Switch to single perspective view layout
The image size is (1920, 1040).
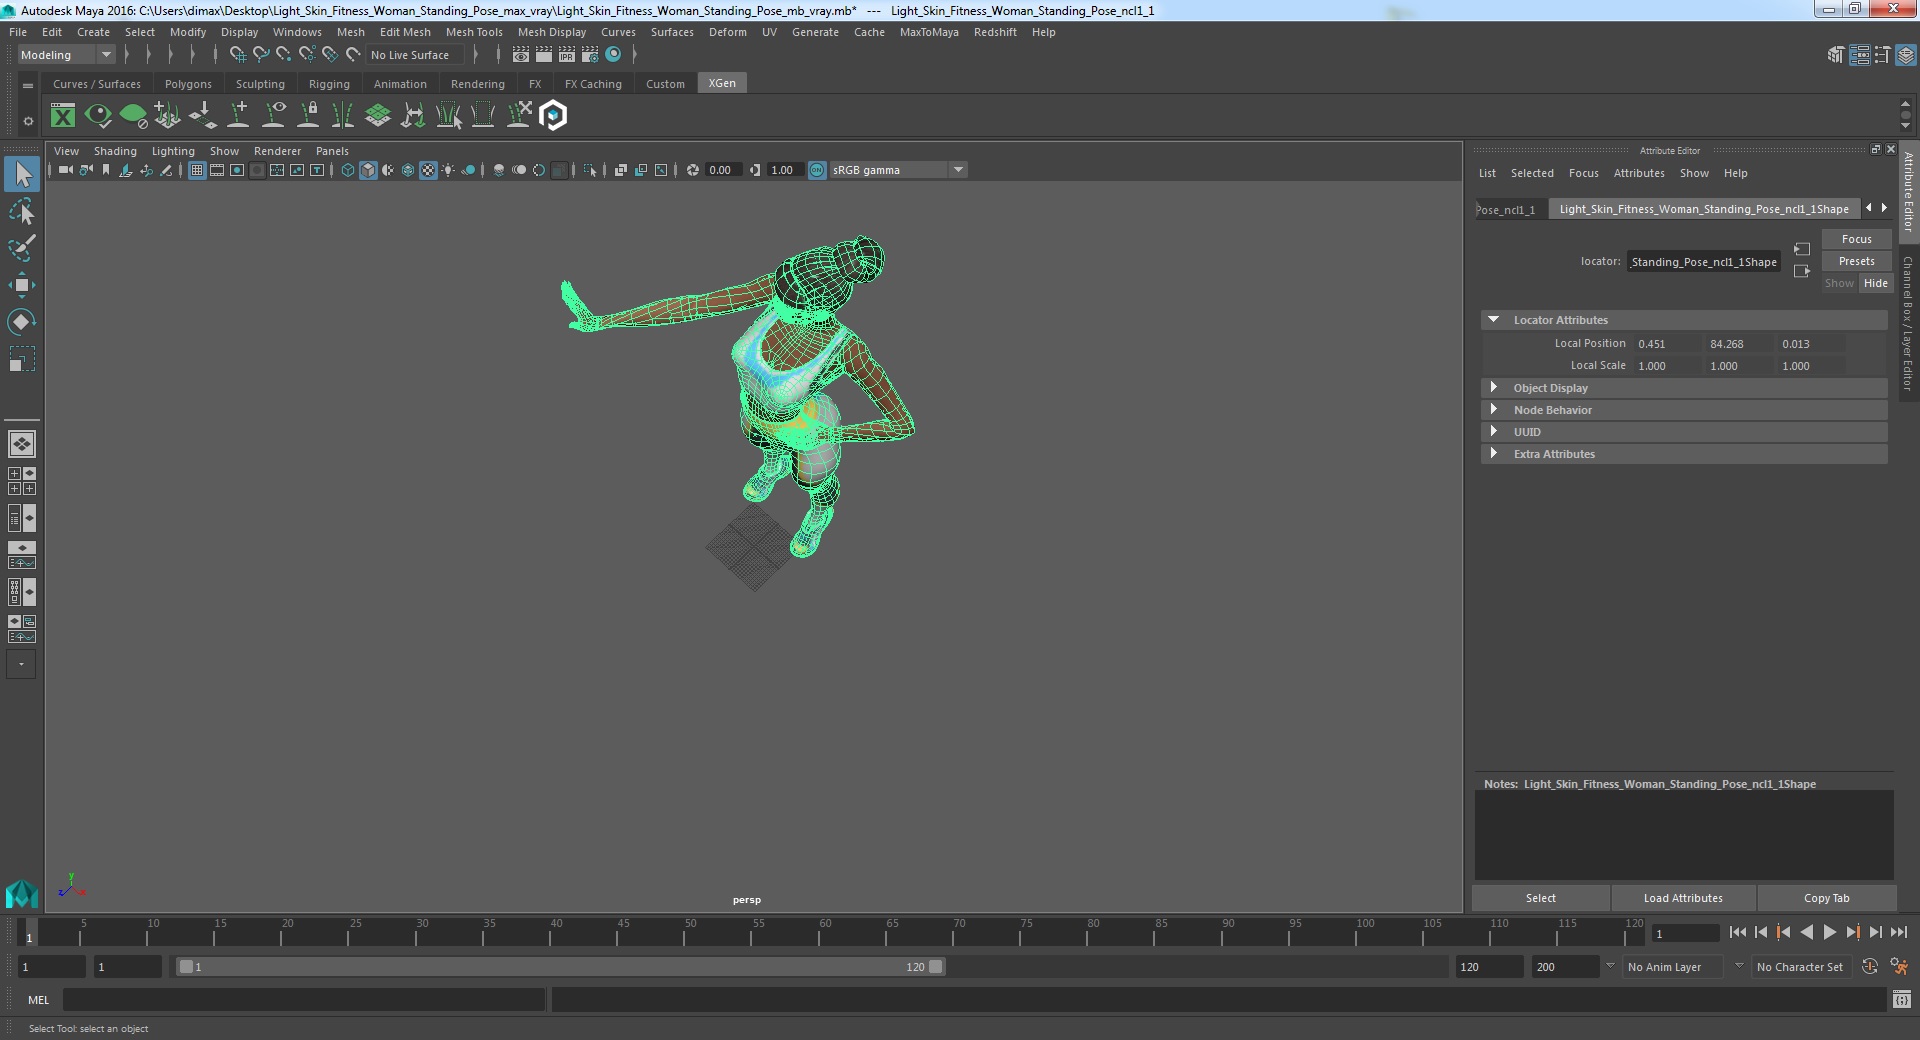[22, 443]
